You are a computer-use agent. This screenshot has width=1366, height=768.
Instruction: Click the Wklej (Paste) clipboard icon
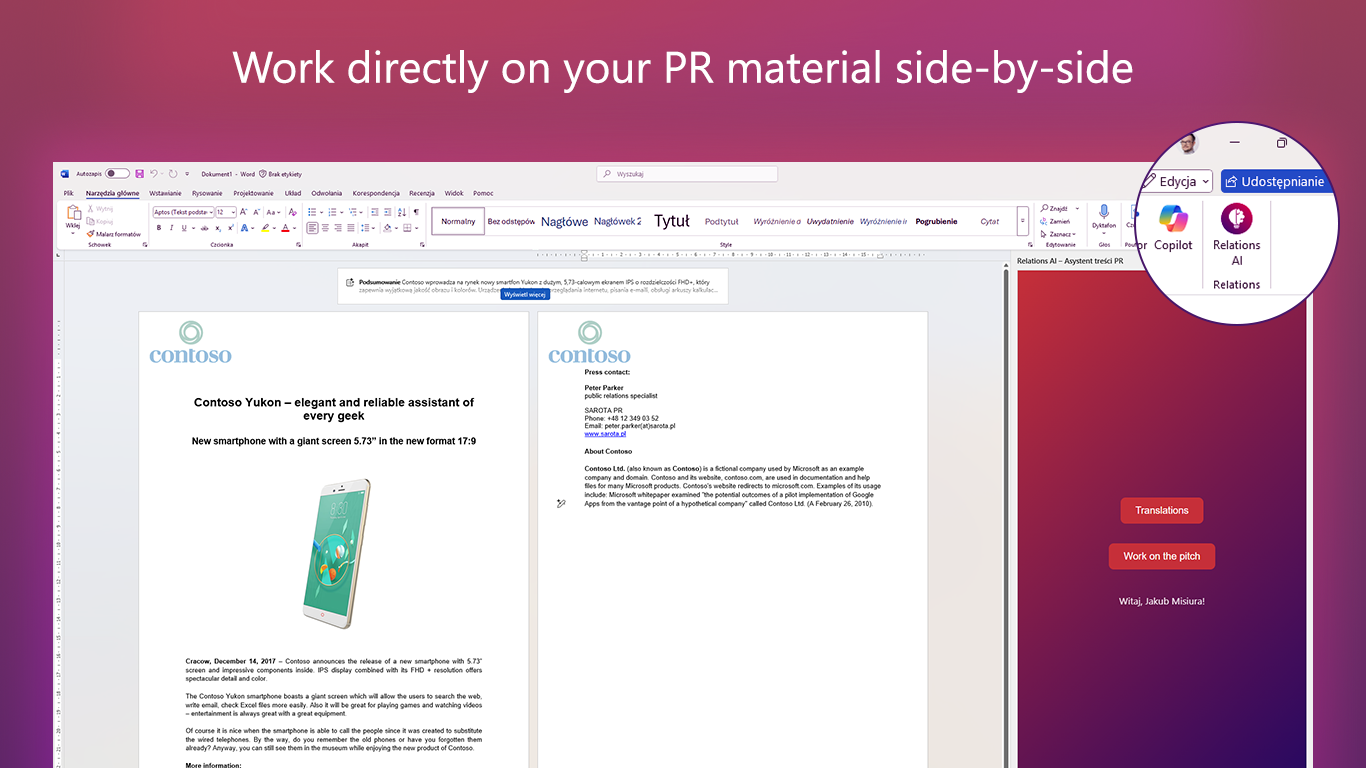(x=73, y=213)
